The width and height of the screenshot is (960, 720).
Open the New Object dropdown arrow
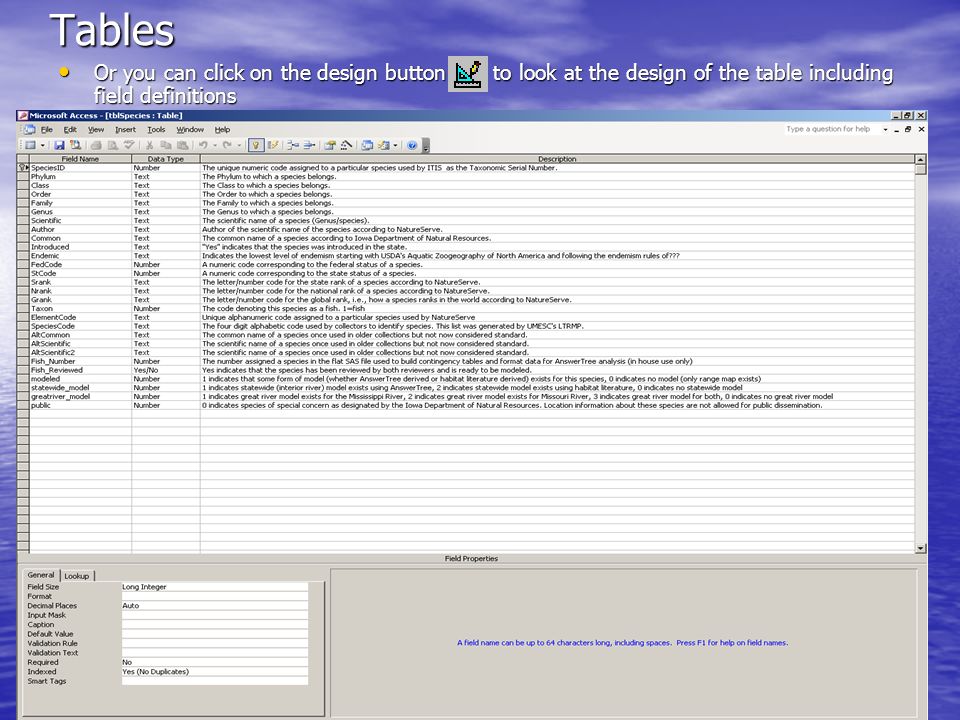[x=396, y=146]
